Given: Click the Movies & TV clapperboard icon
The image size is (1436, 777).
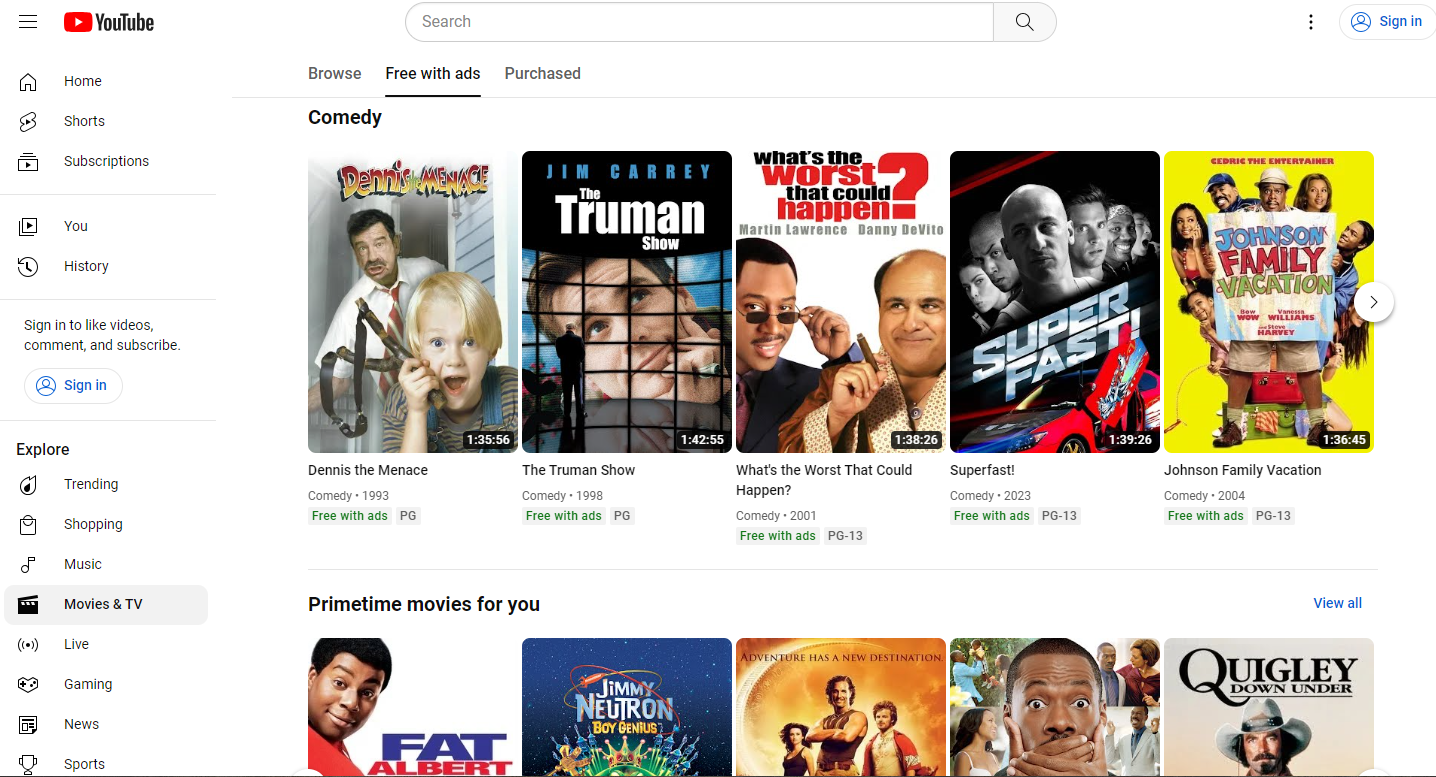Looking at the screenshot, I should point(28,604).
